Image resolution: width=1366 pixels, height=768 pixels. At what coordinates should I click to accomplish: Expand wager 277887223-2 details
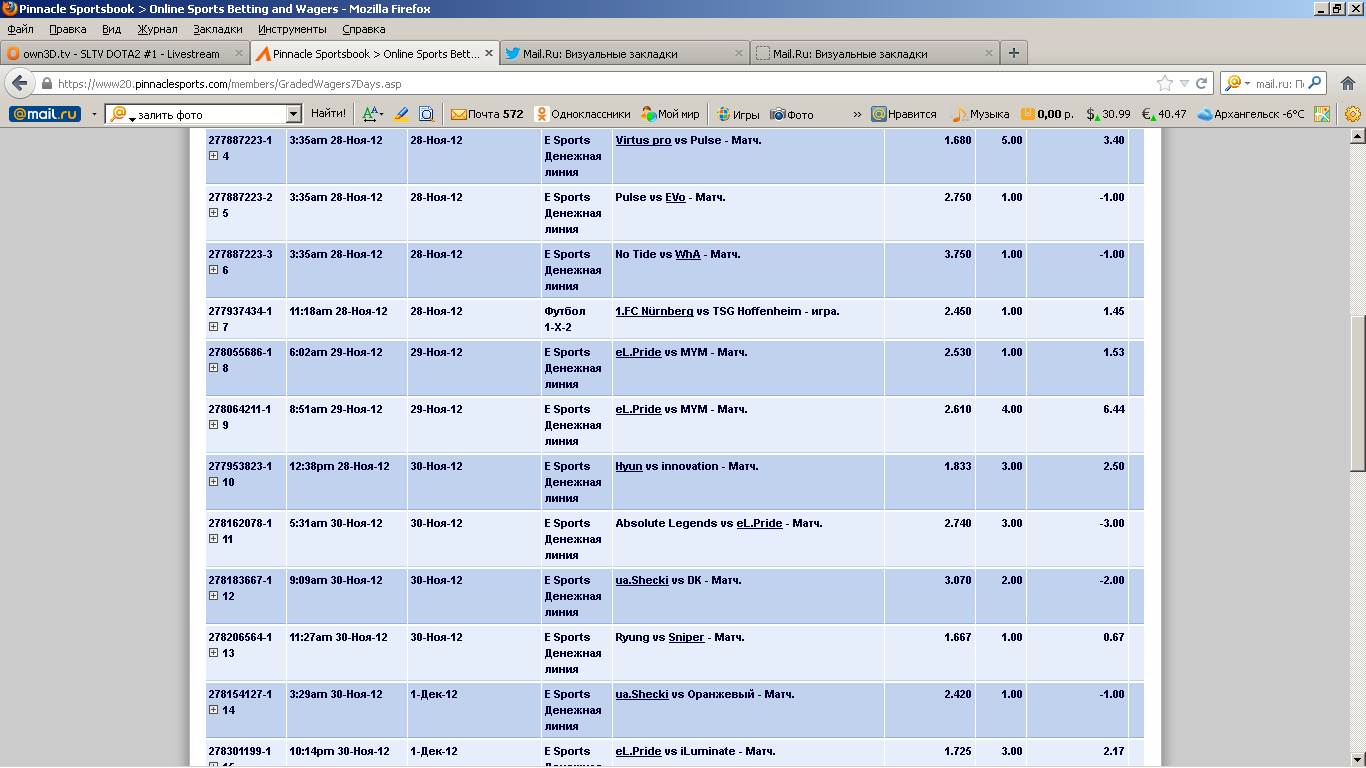click(x=213, y=213)
